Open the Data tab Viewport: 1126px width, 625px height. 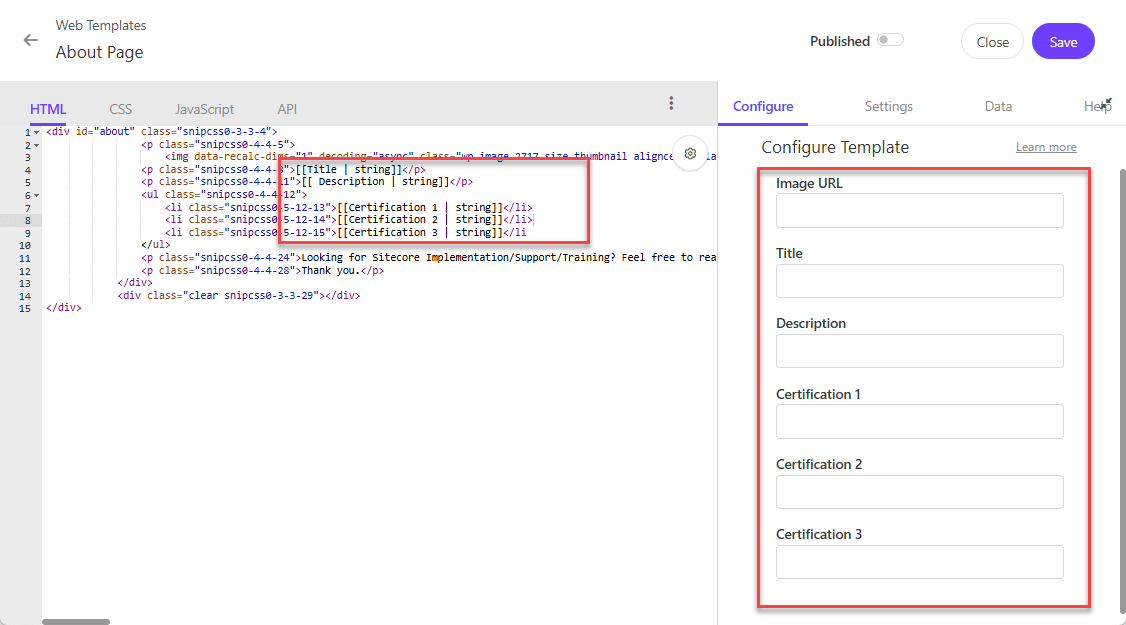(x=998, y=106)
